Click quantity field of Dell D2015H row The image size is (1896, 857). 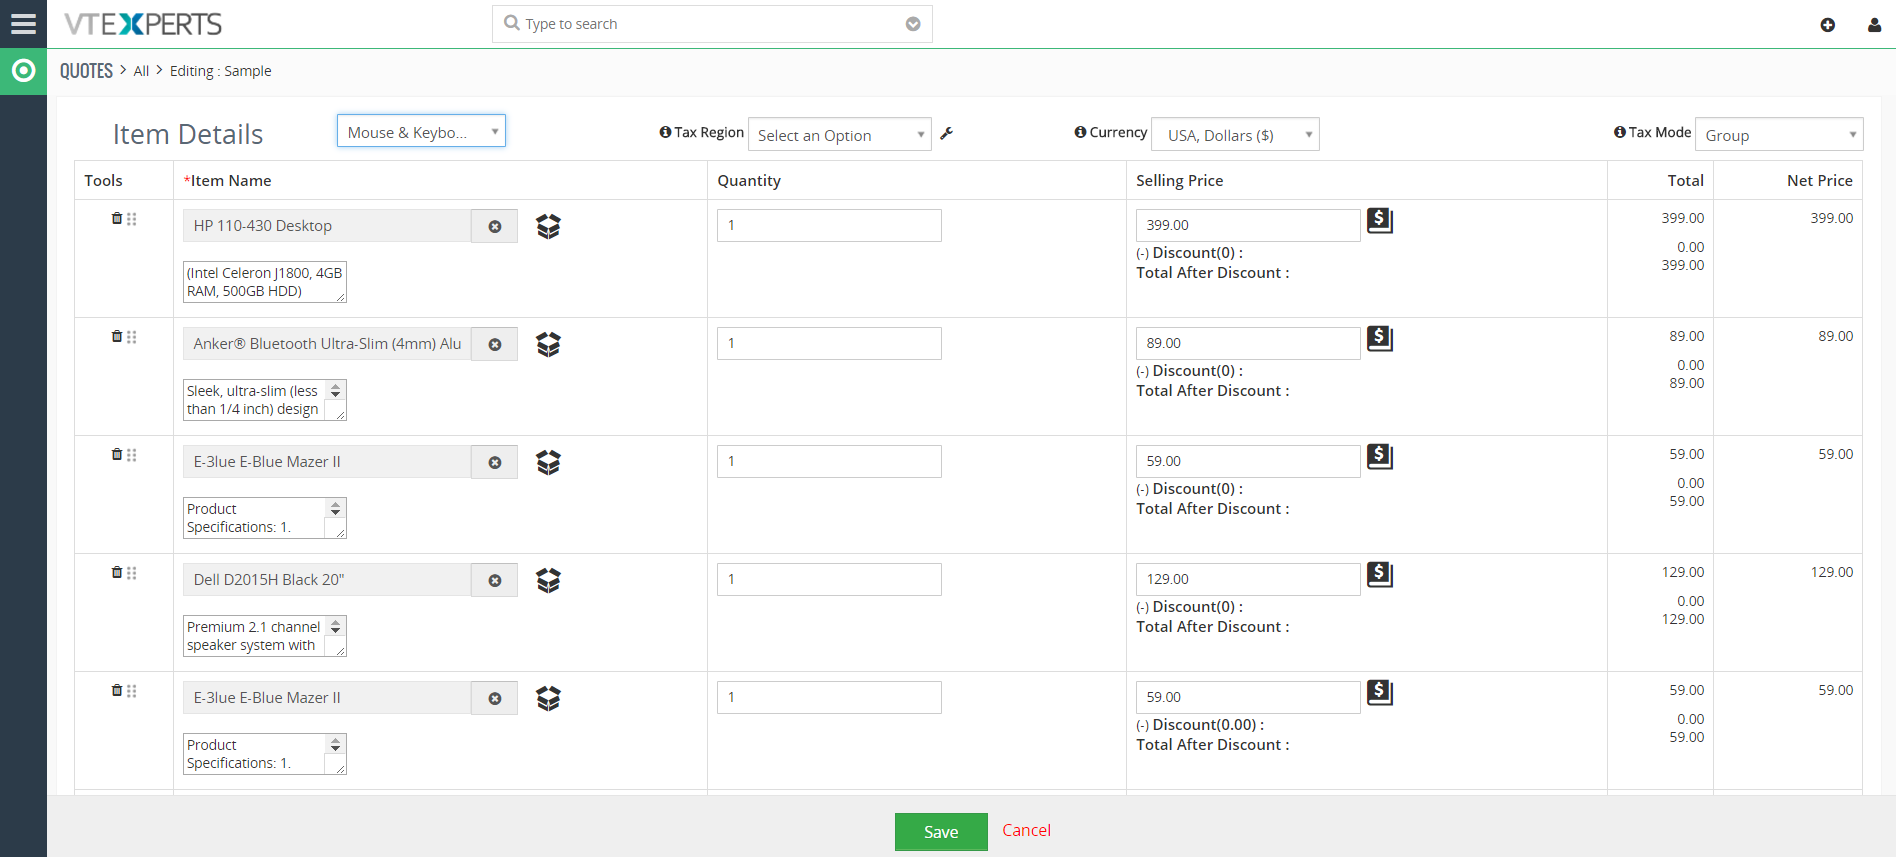pos(829,579)
